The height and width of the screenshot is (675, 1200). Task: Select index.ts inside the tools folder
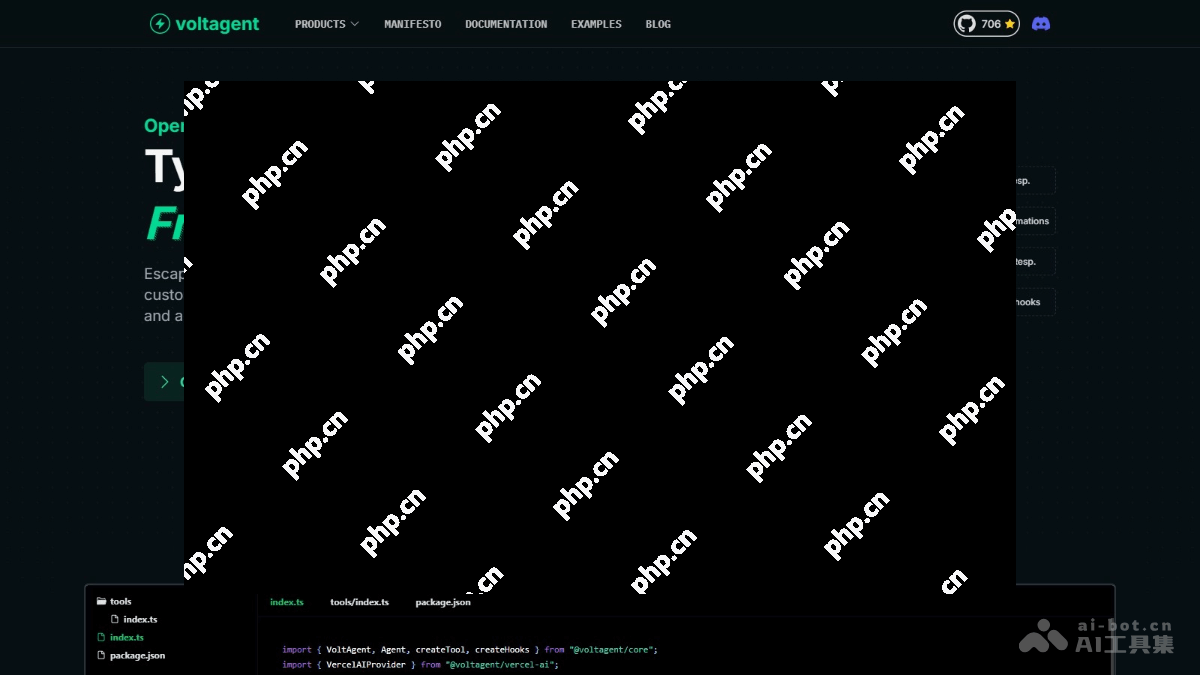[137, 618]
